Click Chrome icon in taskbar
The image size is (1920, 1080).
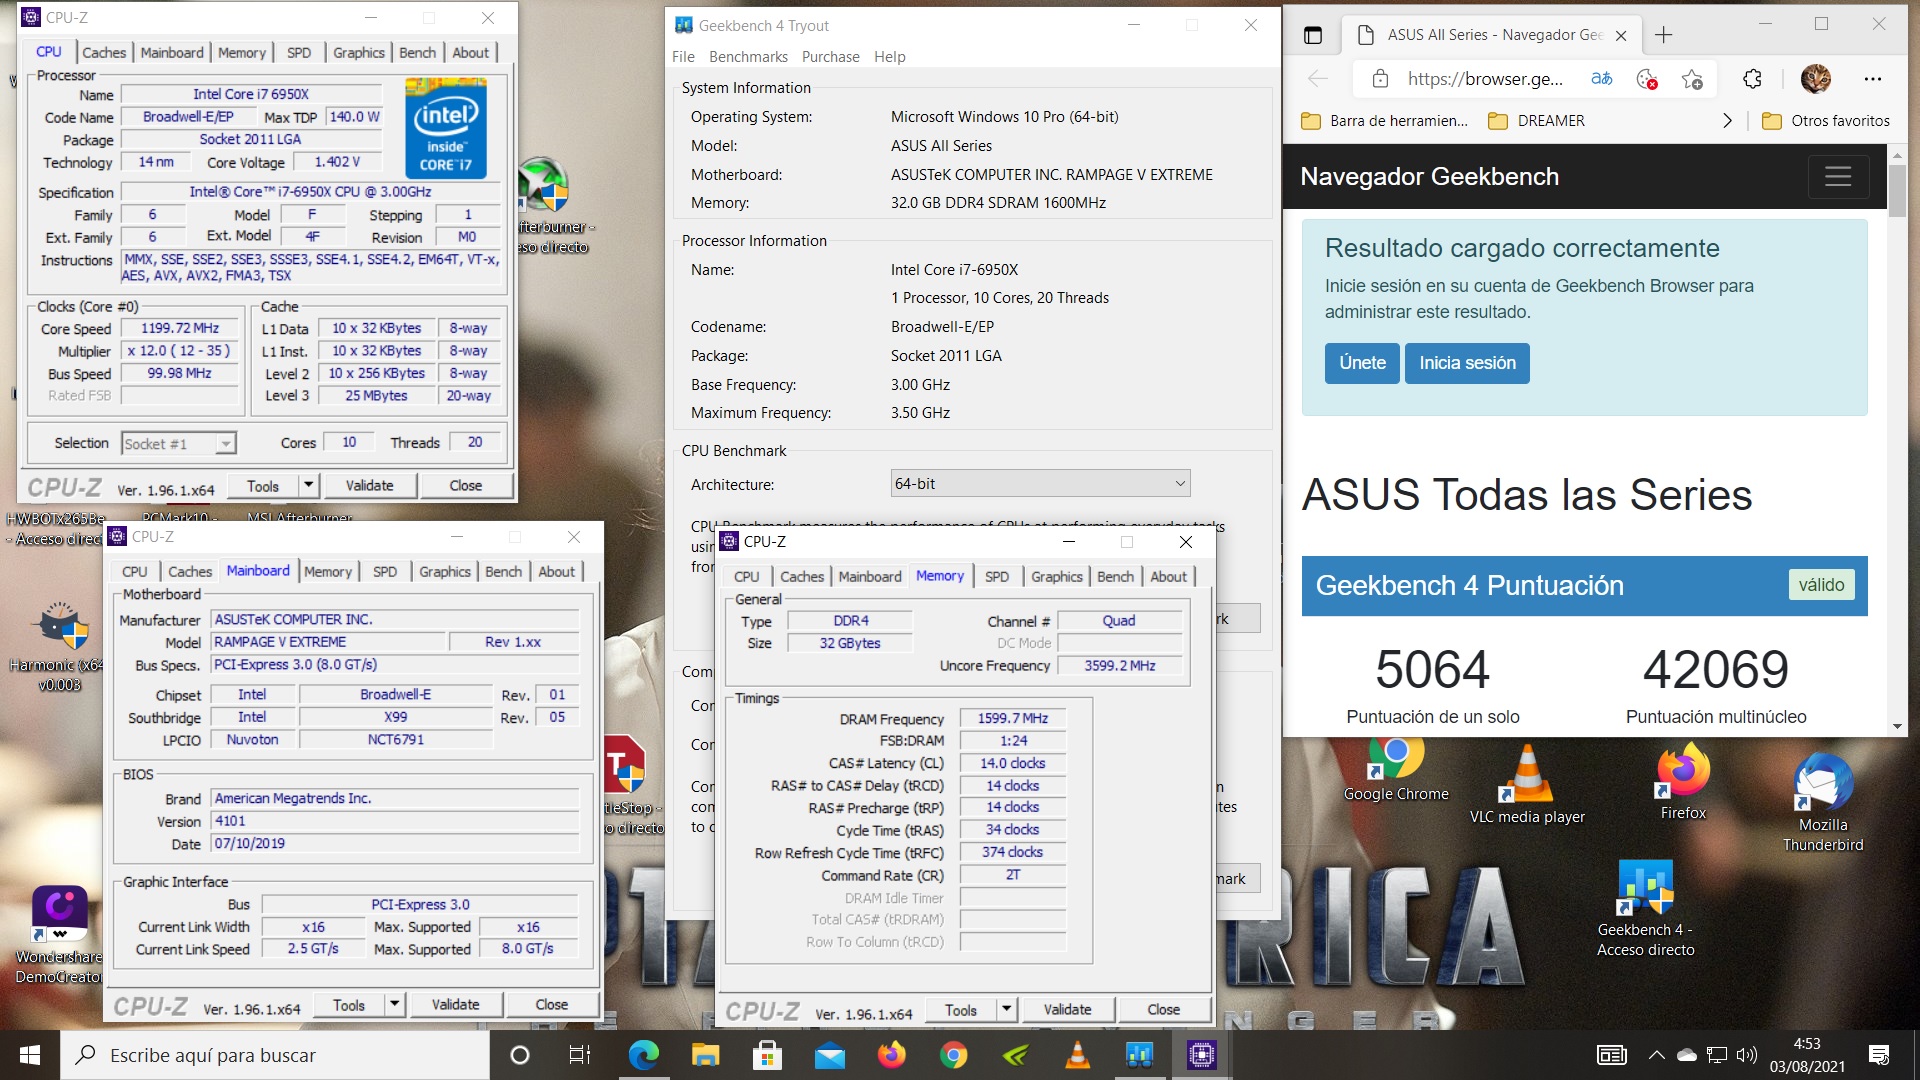pos(953,1055)
